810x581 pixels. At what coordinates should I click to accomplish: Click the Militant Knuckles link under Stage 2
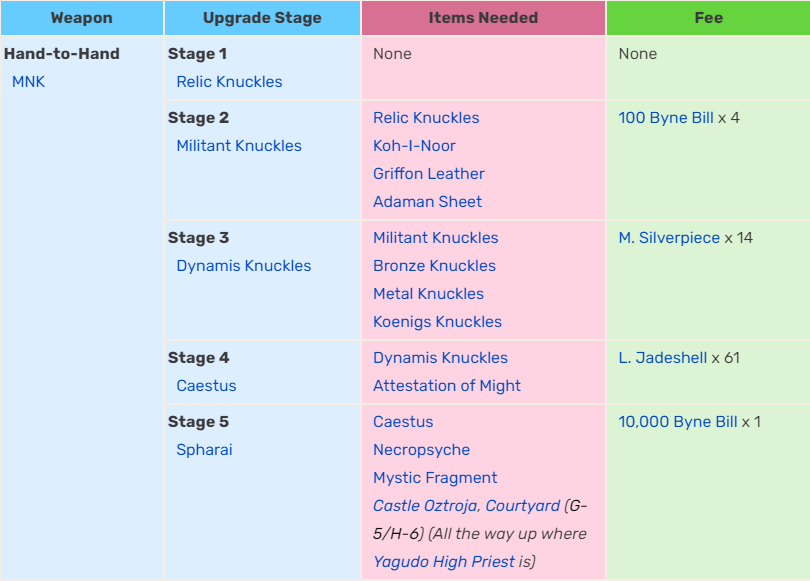(x=239, y=146)
